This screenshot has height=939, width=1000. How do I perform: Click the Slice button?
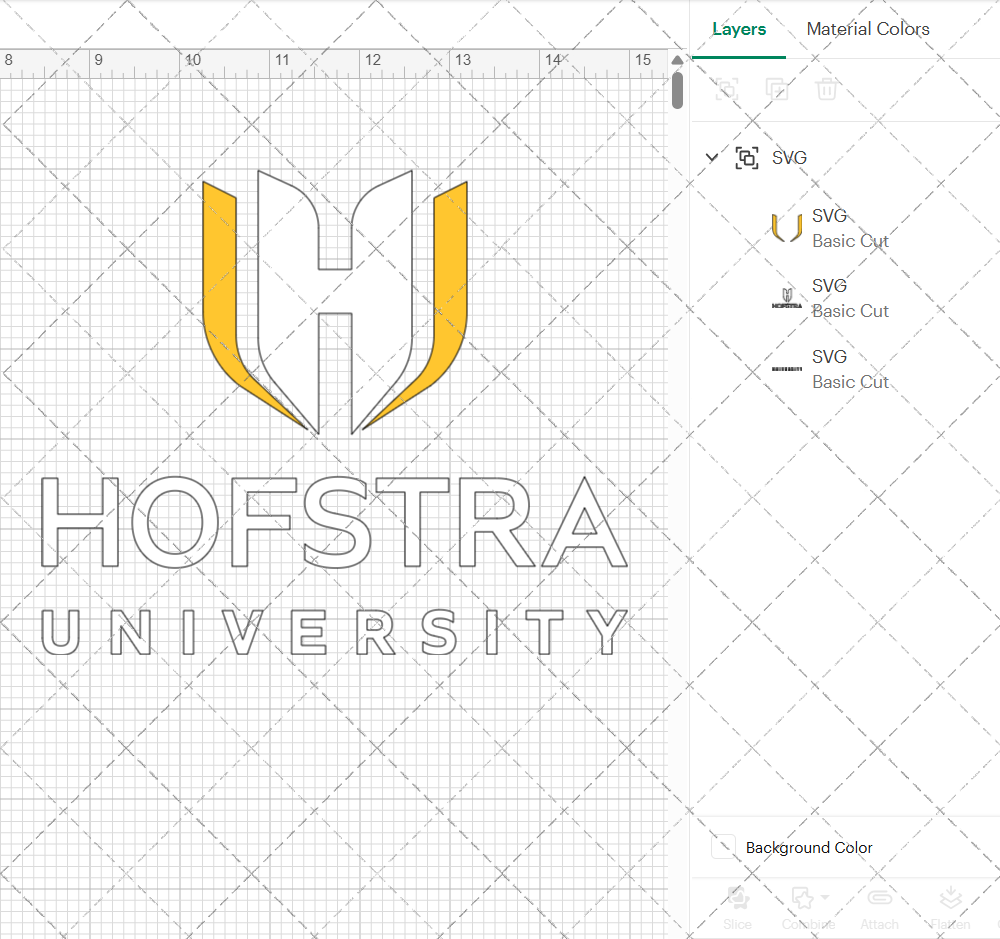point(737,908)
